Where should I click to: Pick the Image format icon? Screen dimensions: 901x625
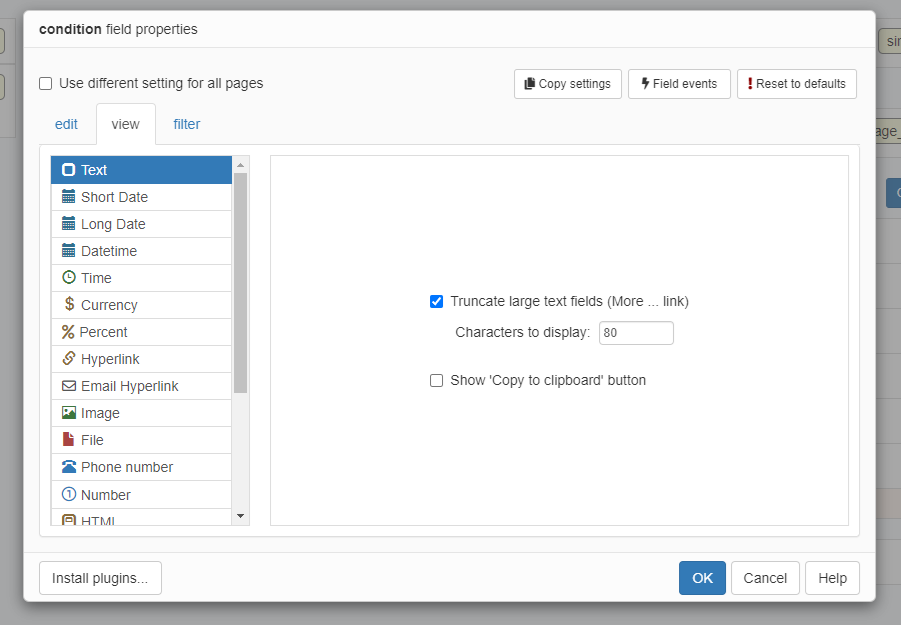click(x=68, y=413)
